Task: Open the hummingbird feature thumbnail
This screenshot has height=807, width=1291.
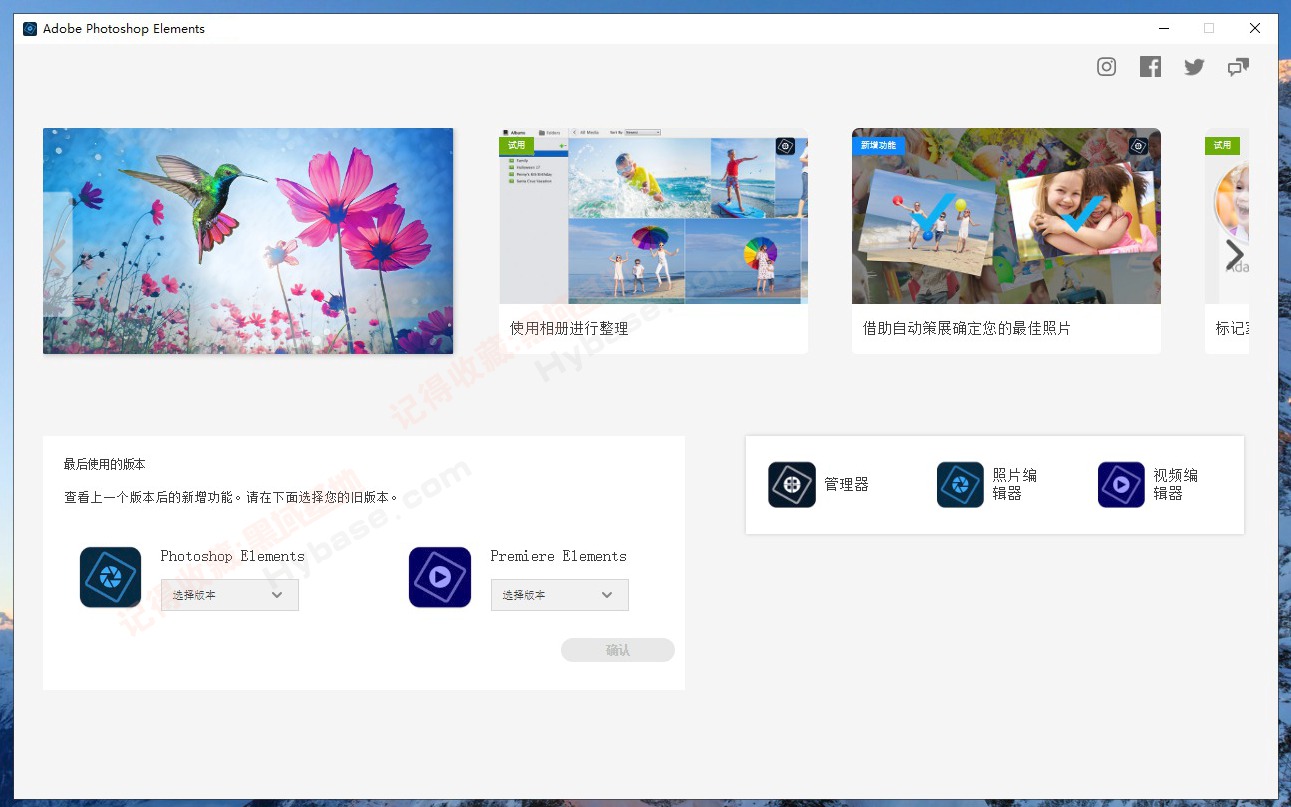Action: [x=247, y=240]
